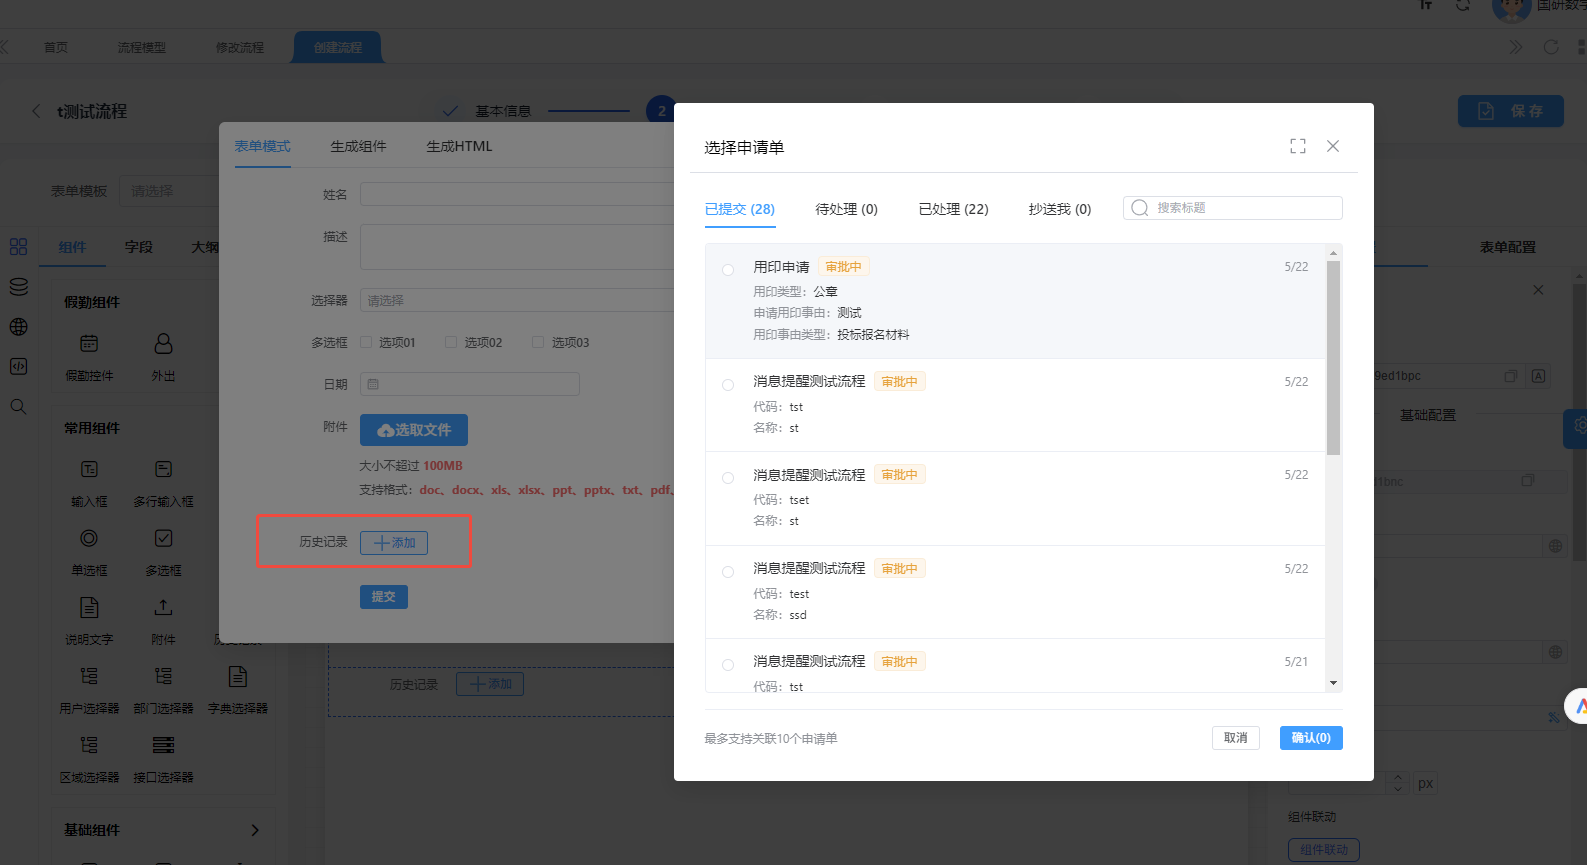Select the 部门选择器 component icon

pyautogui.click(x=163, y=676)
